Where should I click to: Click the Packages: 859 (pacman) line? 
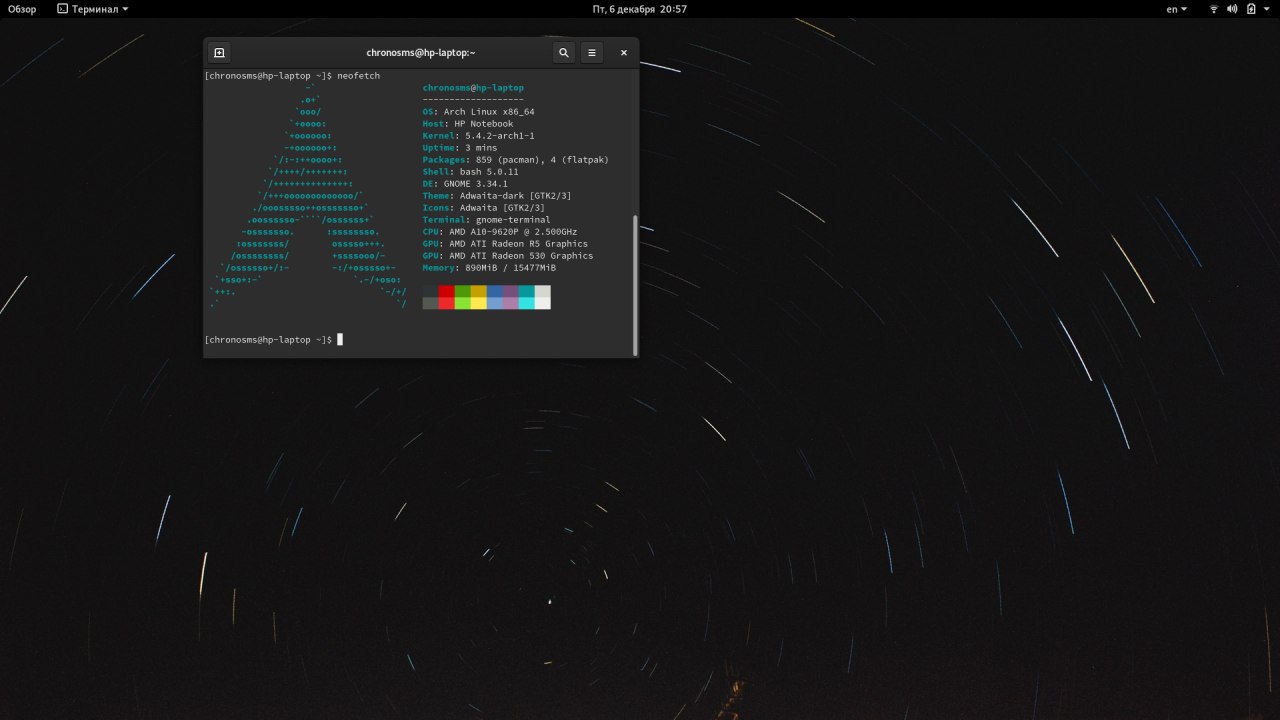tap(515, 160)
